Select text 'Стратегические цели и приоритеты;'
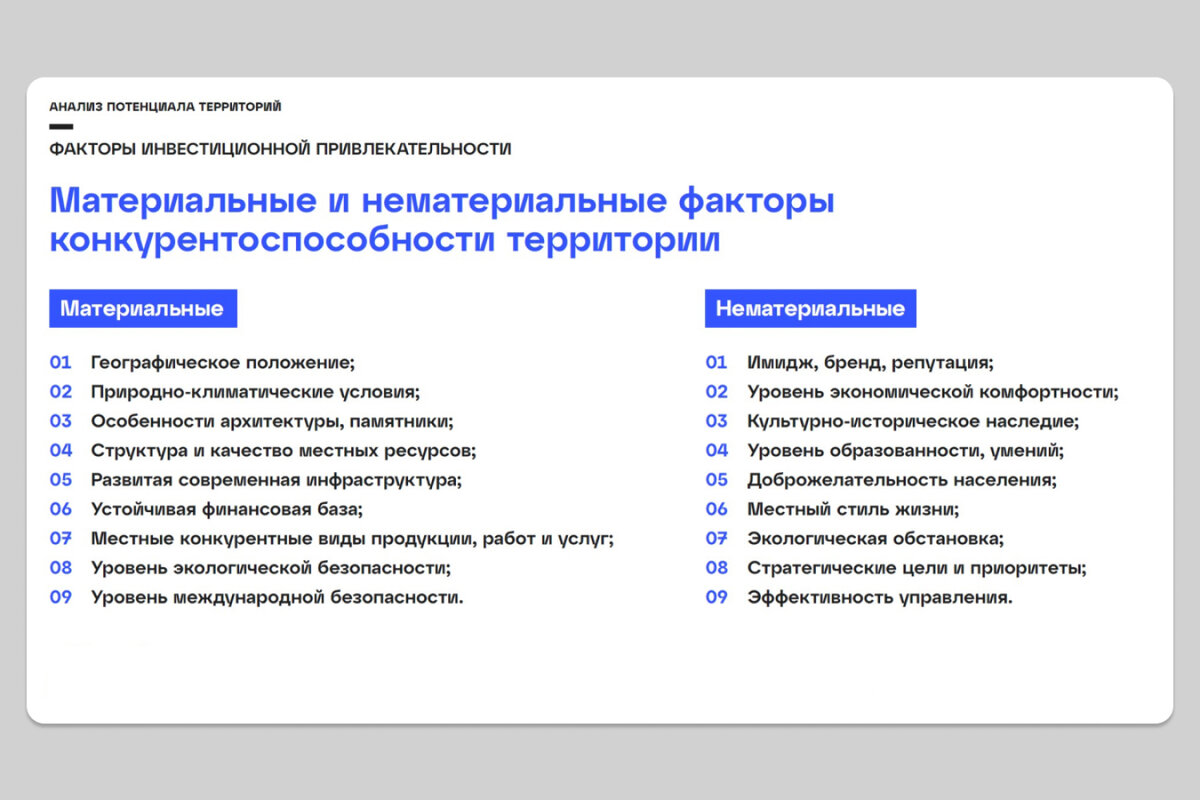 click(917, 568)
